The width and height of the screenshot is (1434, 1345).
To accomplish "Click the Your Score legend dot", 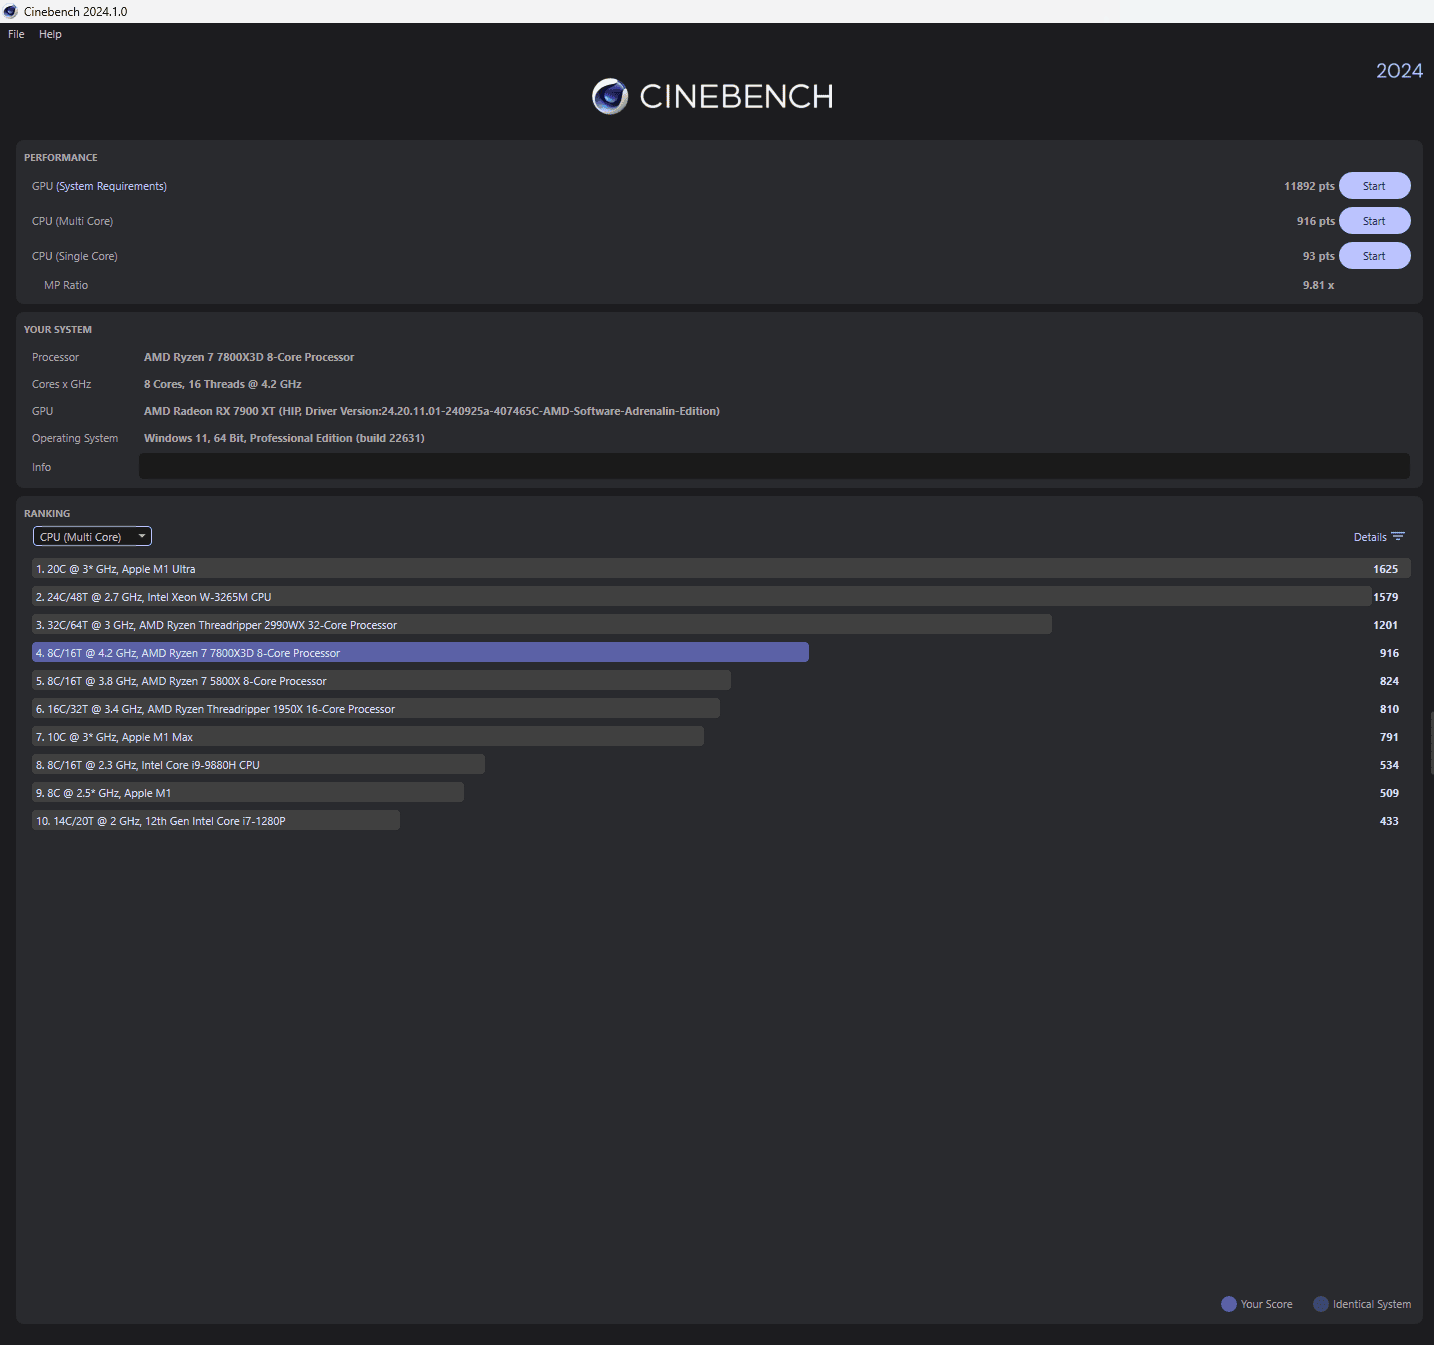I will (x=1229, y=1304).
